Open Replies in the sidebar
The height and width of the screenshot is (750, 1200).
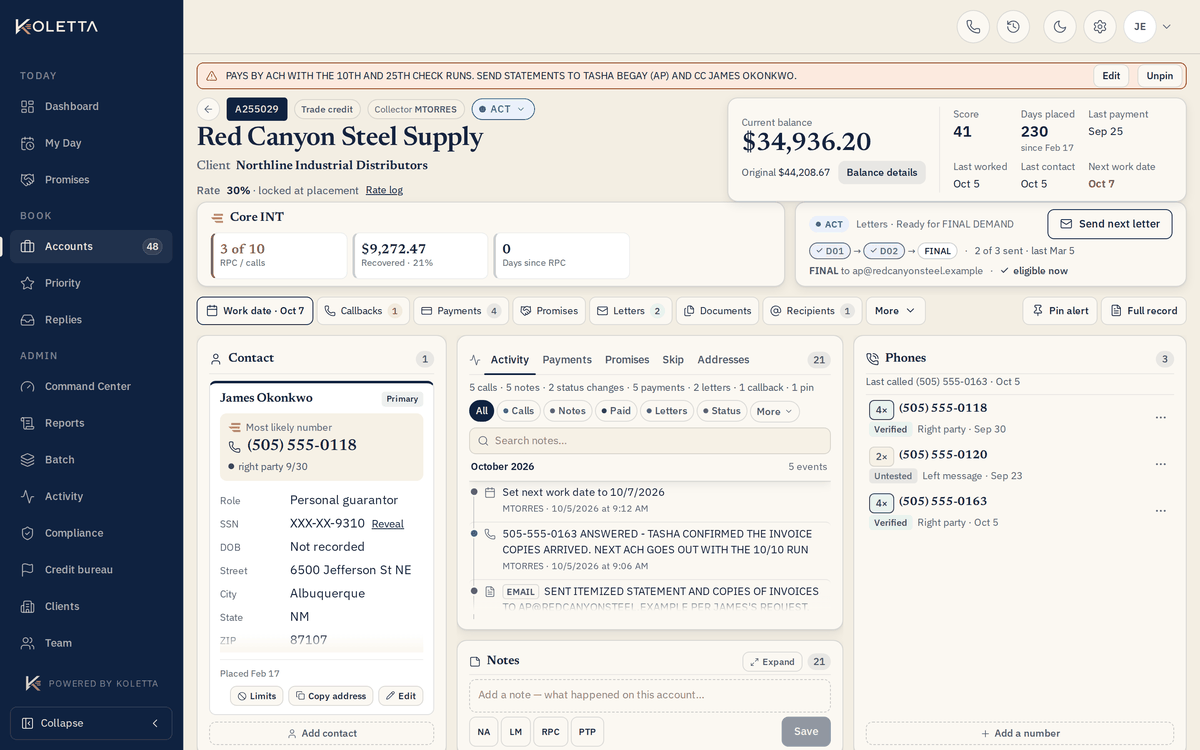coord(91,320)
